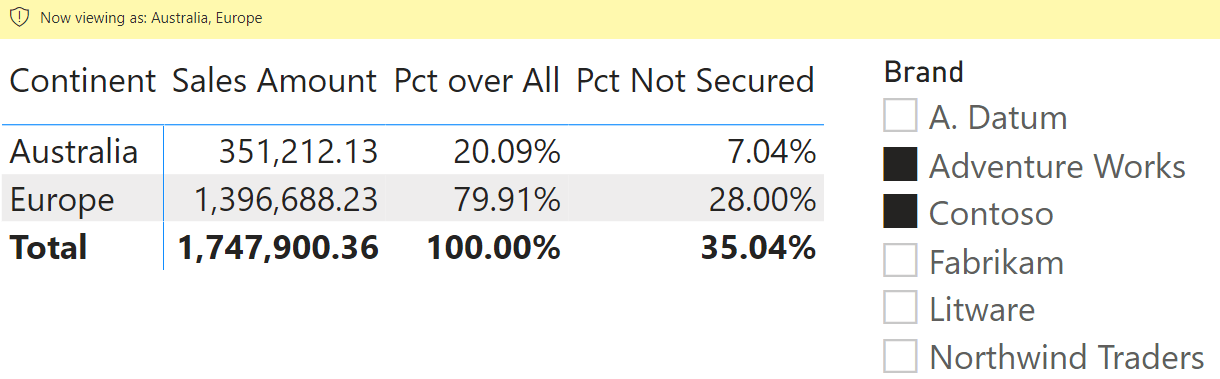Enable the Fabrikam brand checkbox
This screenshot has width=1220, height=379.
(900, 261)
